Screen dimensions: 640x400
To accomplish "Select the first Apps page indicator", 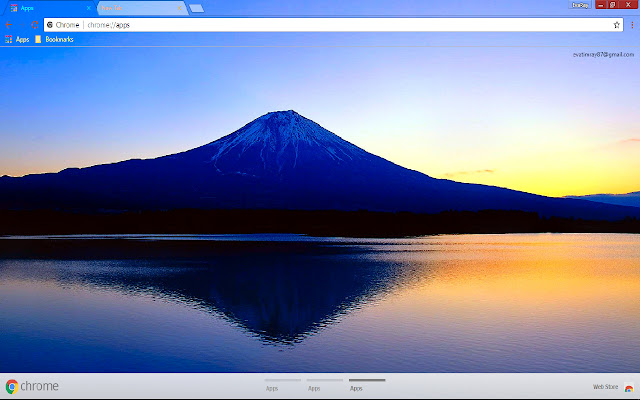I will click(282, 384).
